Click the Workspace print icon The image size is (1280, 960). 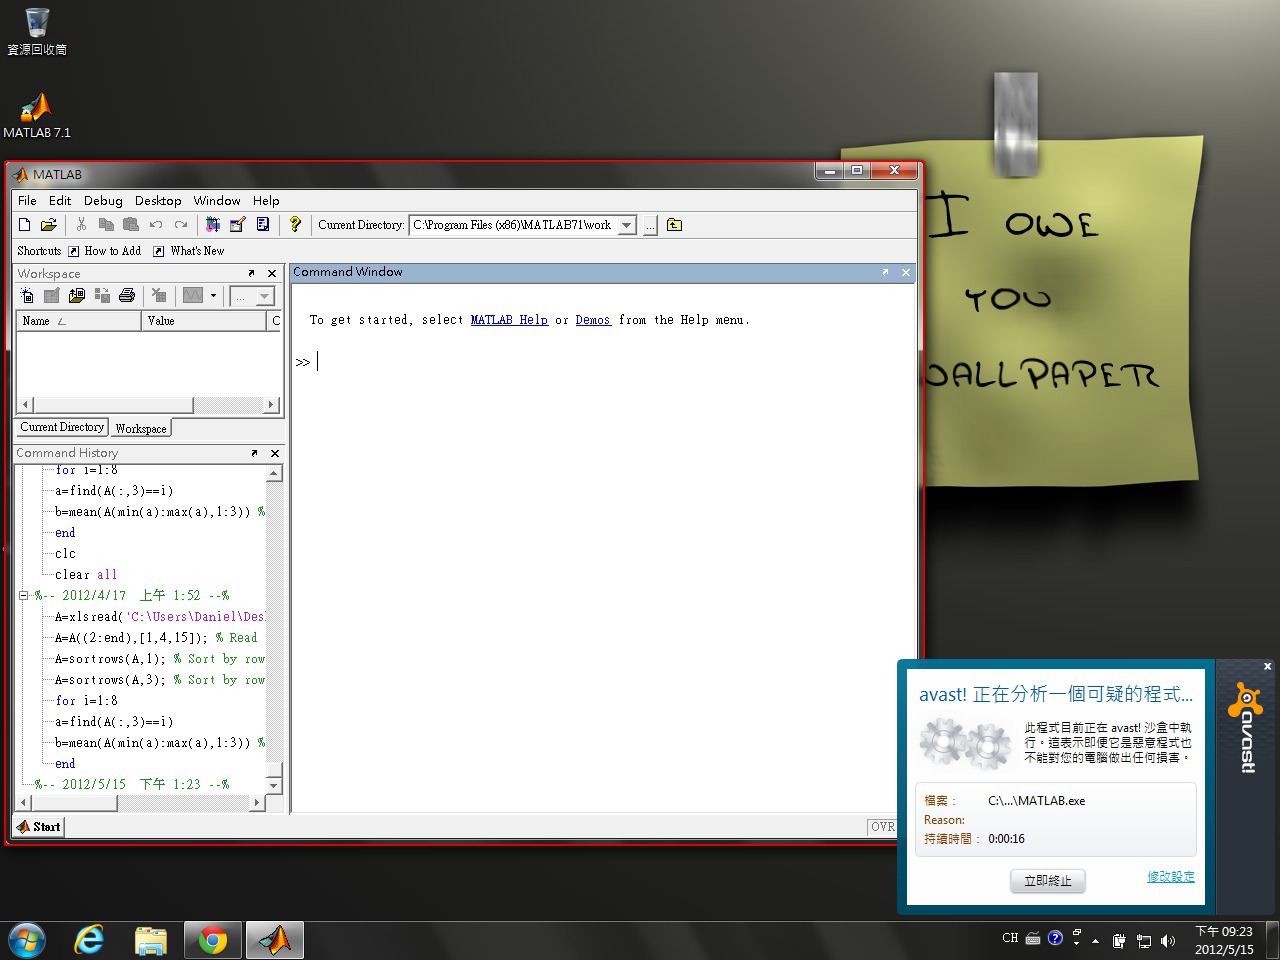pos(127,295)
